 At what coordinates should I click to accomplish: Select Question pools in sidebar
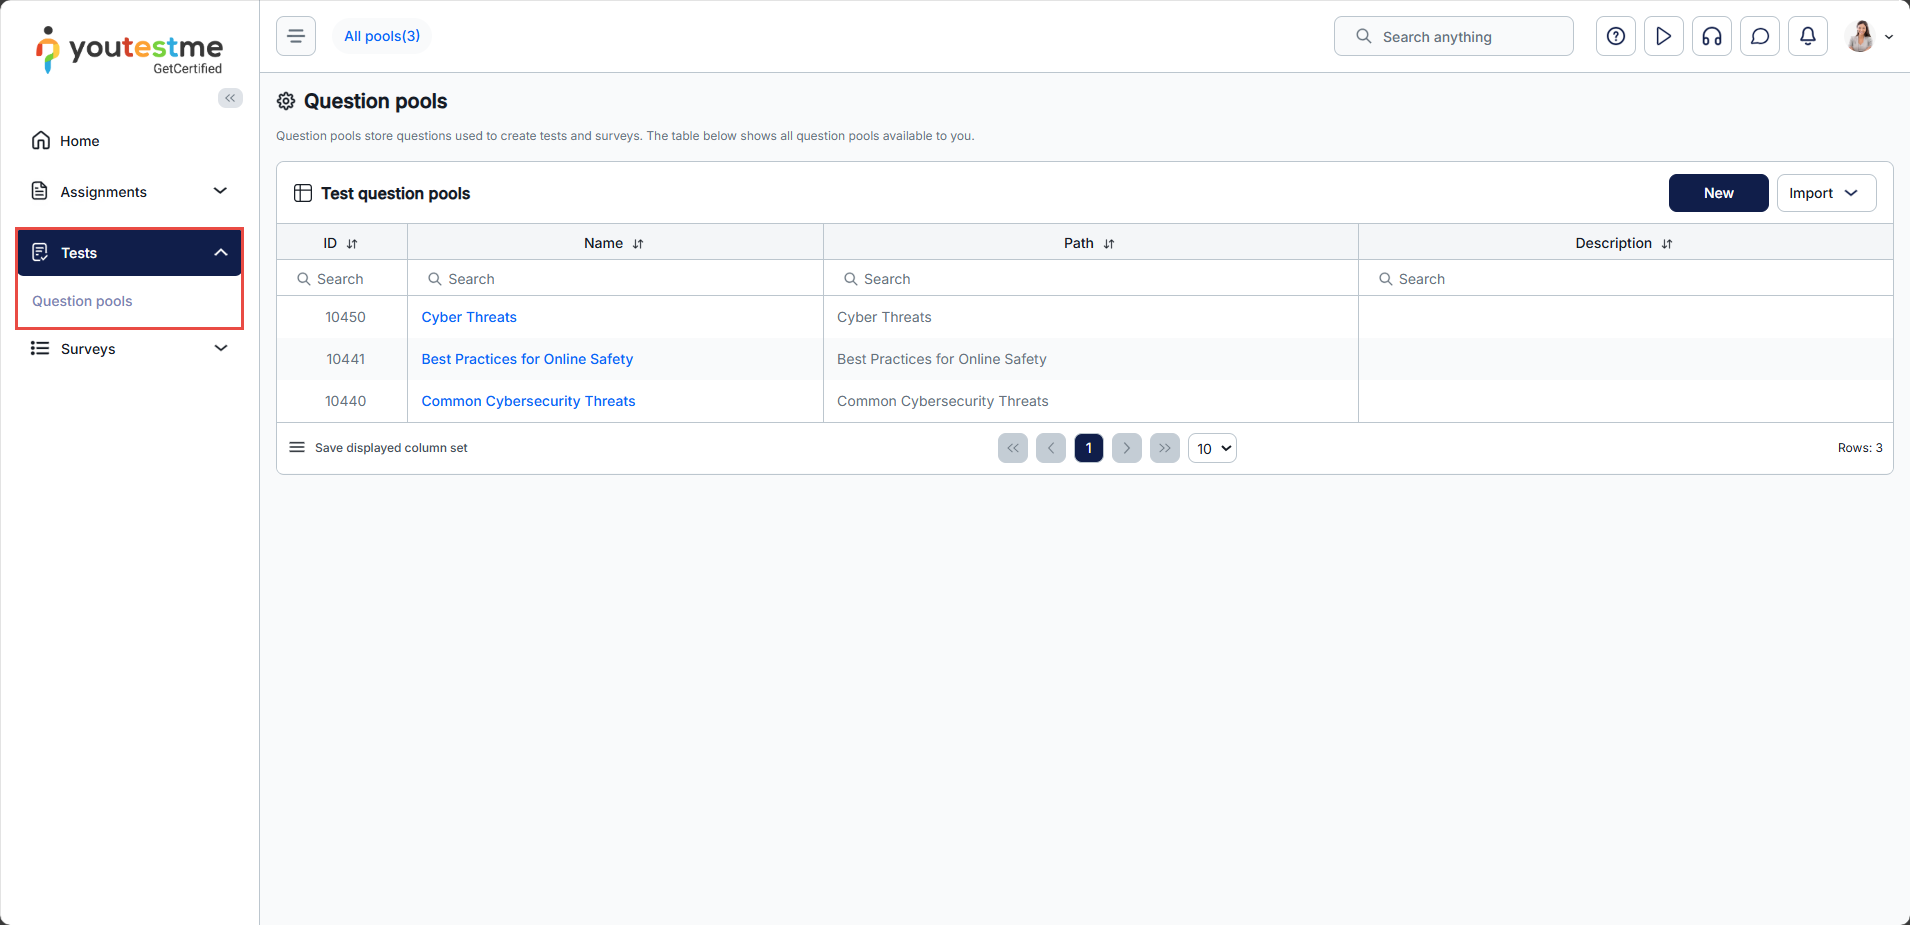(x=82, y=301)
